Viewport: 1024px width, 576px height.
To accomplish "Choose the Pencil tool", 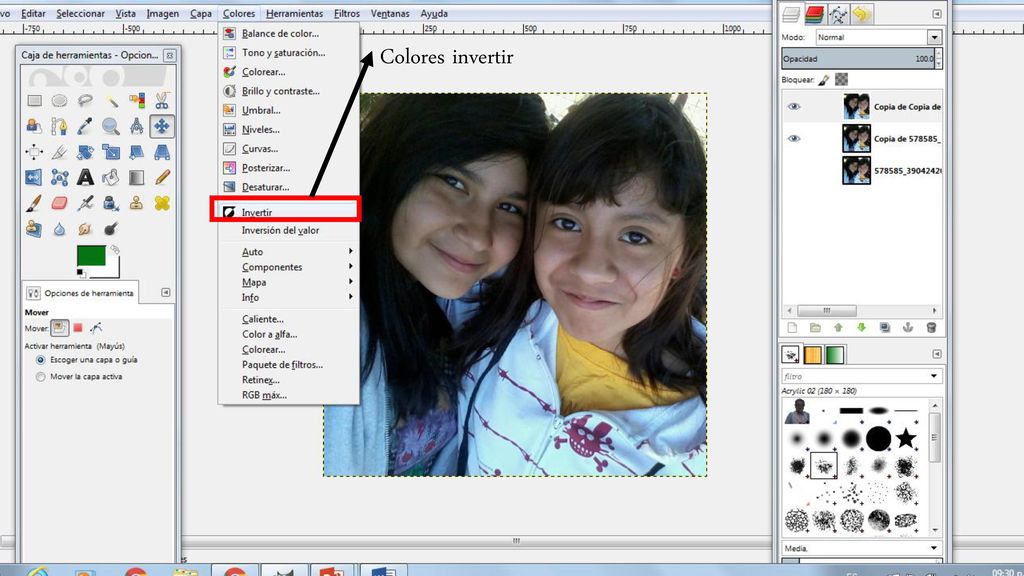I will pyautogui.click(x=162, y=177).
